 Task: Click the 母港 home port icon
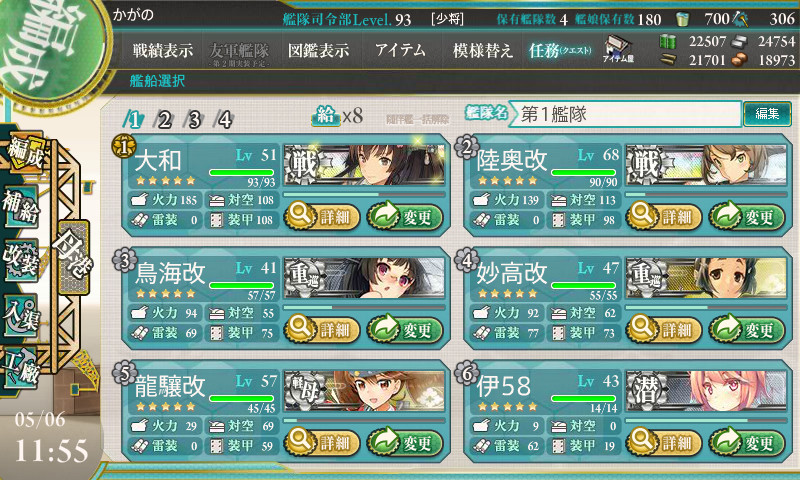pyautogui.click(x=74, y=258)
